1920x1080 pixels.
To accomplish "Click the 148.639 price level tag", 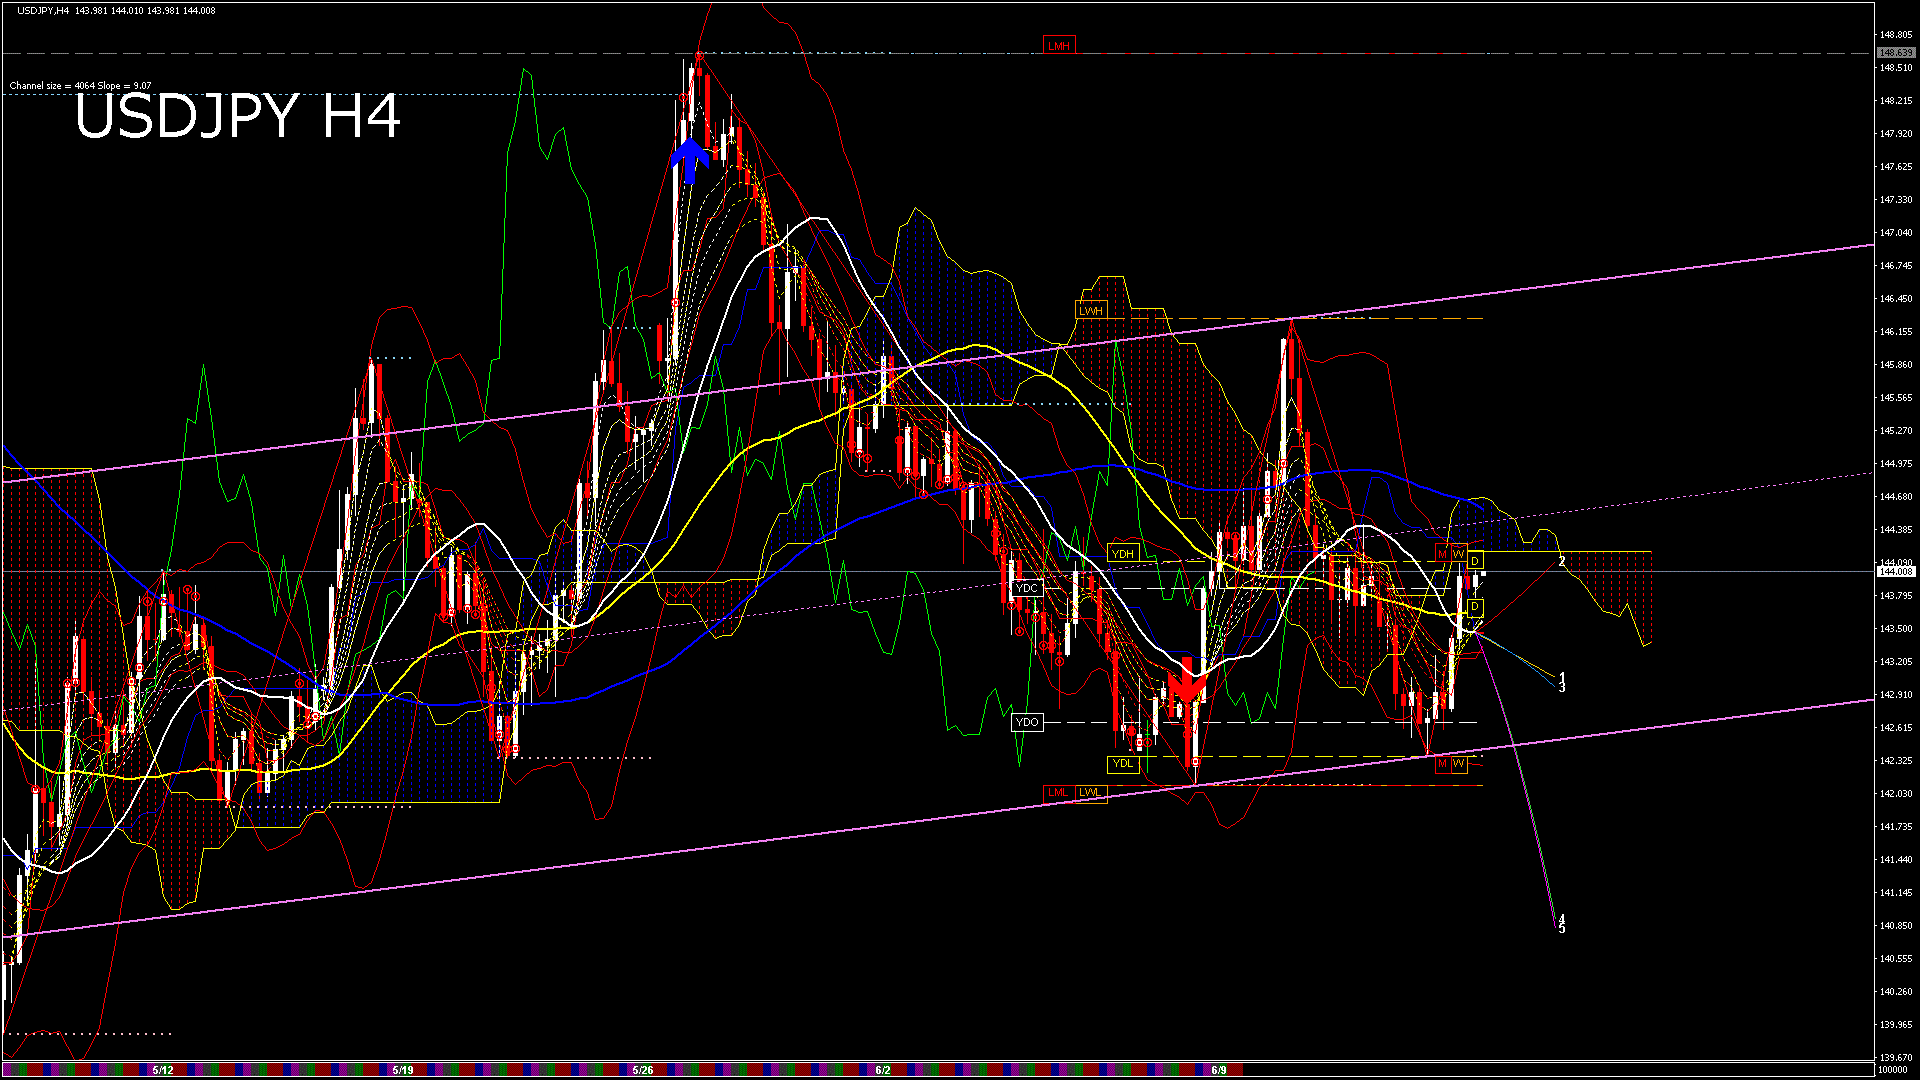I will coord(1895,53).
